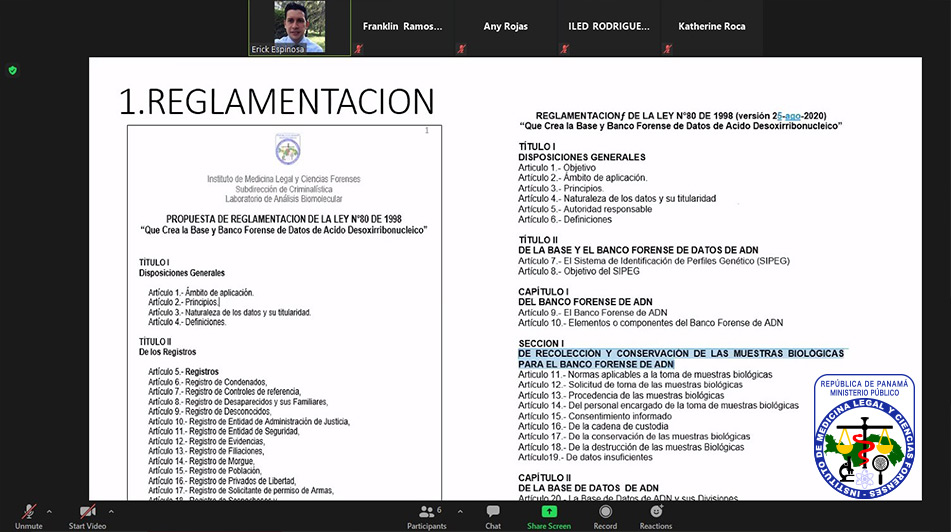Select Katherine Roca participant tile

pos(712,28)
